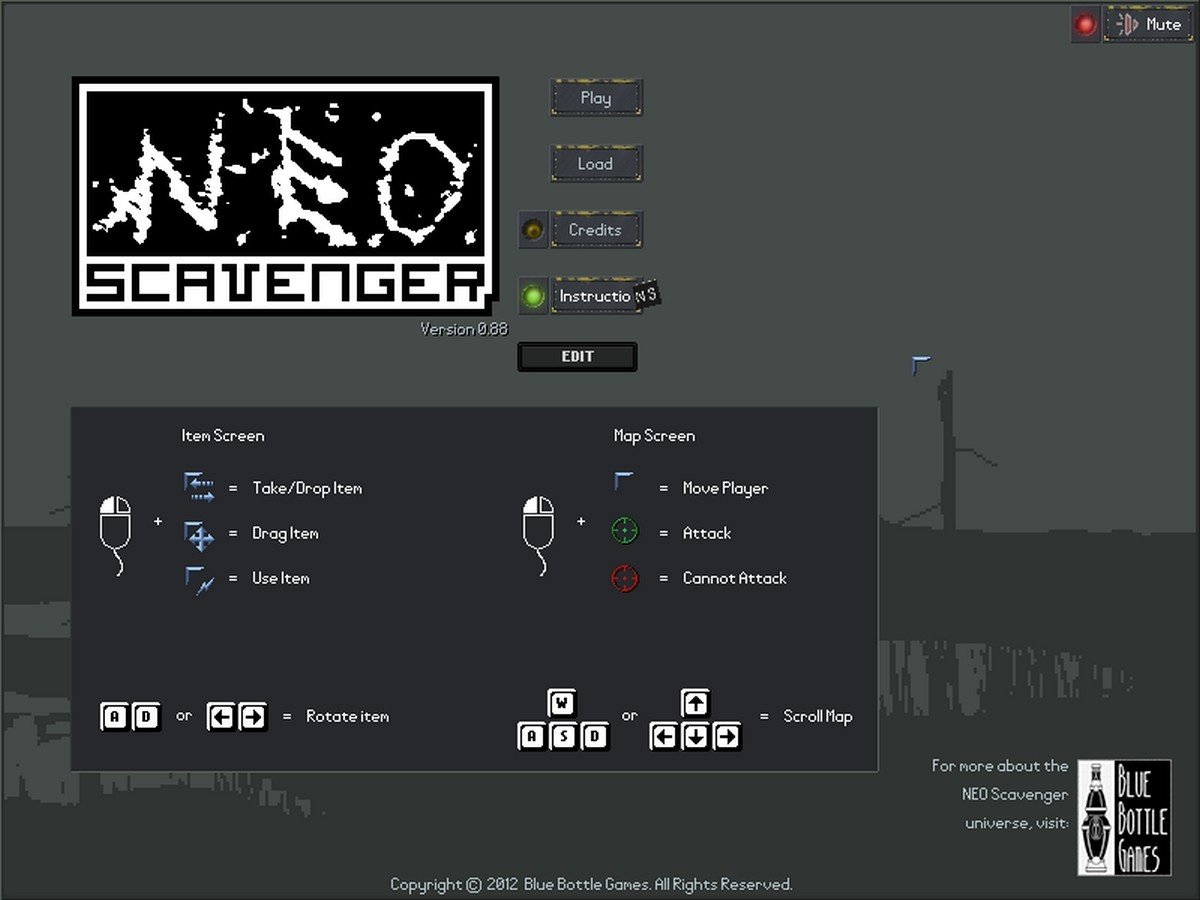Image resolution: width=1200 pixels, height=900 pixels.
Task: Click the Blue Bottle Games logo
Action: 1125,822
